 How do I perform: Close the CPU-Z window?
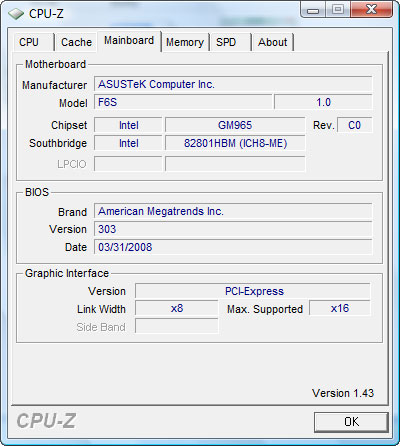point(371,9)
